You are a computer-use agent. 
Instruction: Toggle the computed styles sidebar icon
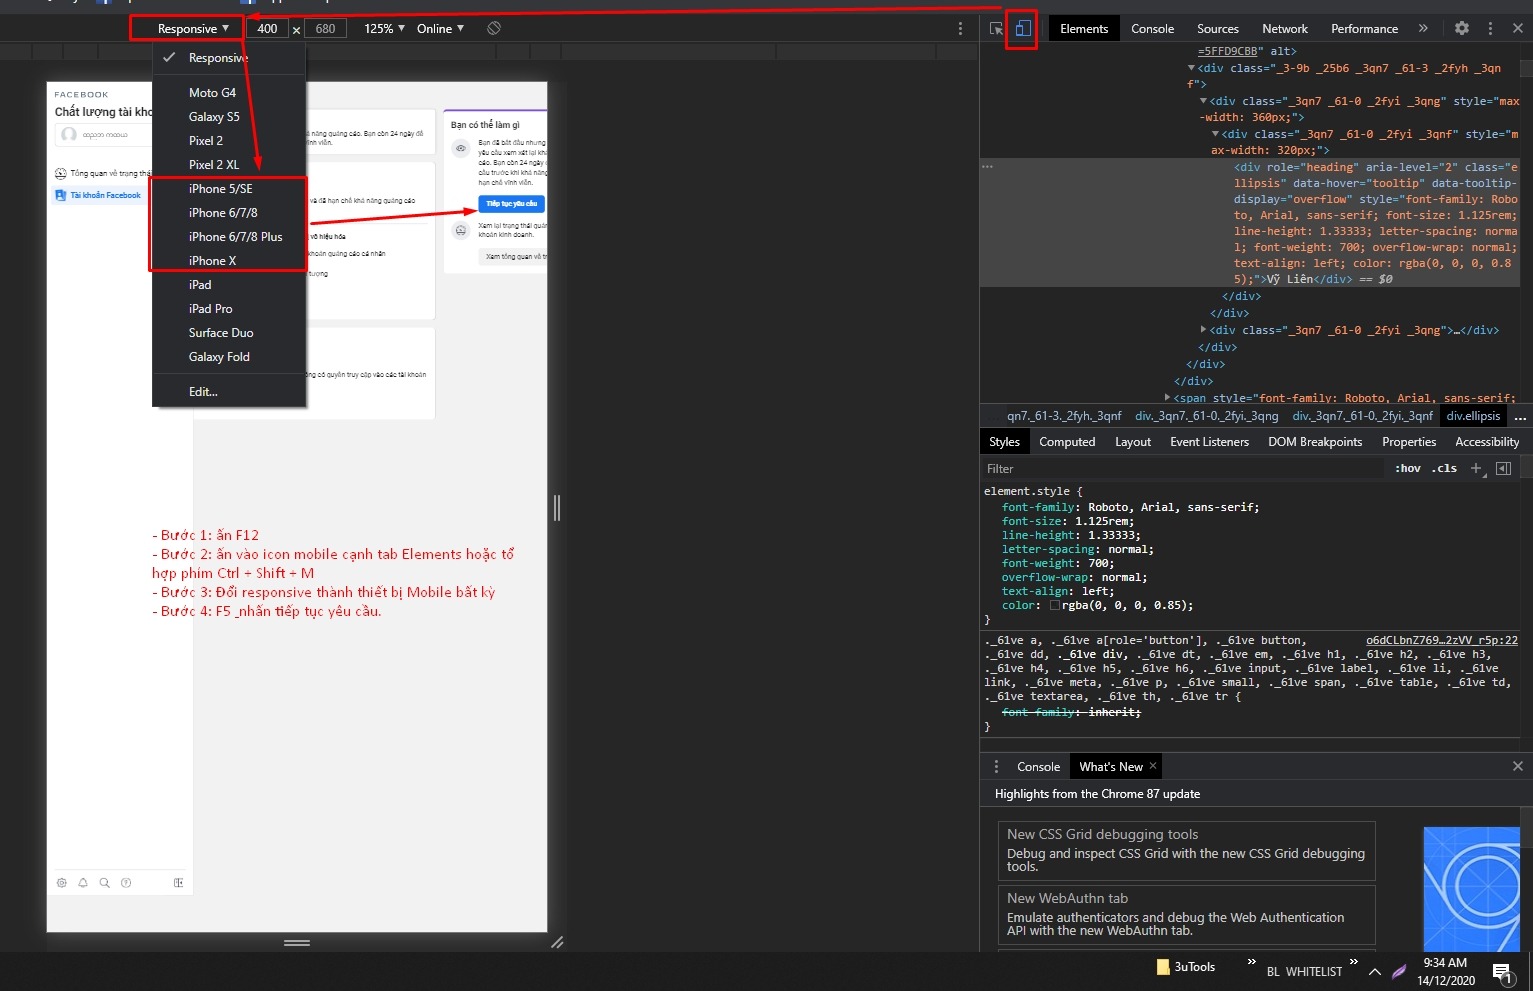pyautogui.click(x=1503, y=468)
